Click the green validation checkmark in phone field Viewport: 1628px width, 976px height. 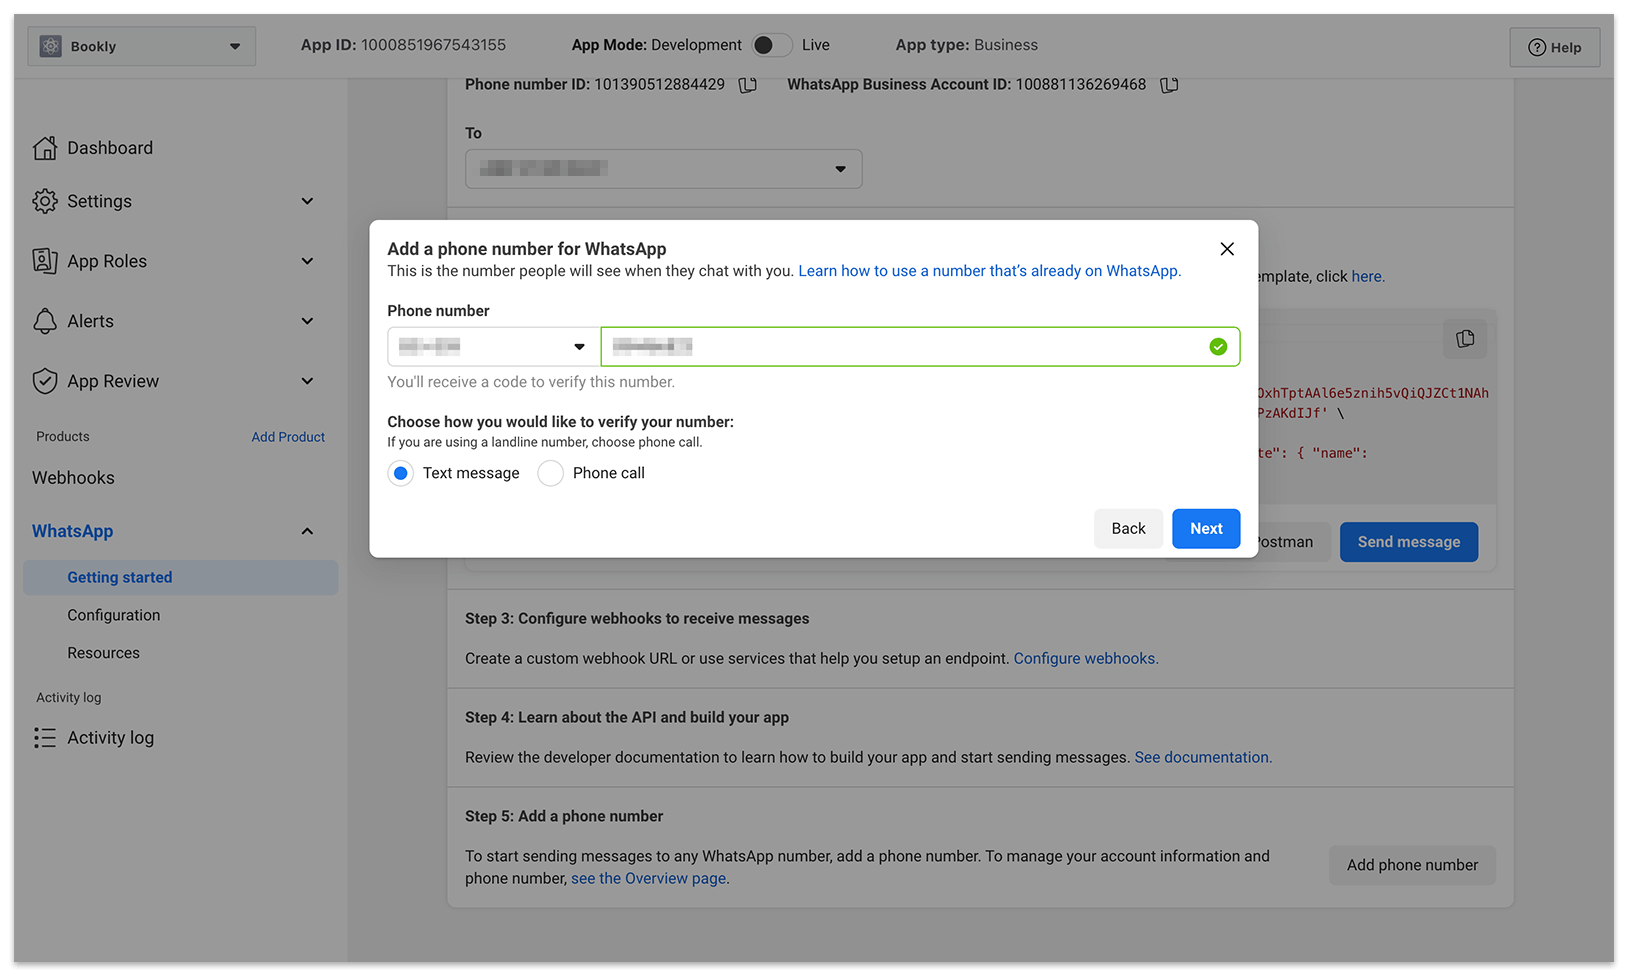1218,347
